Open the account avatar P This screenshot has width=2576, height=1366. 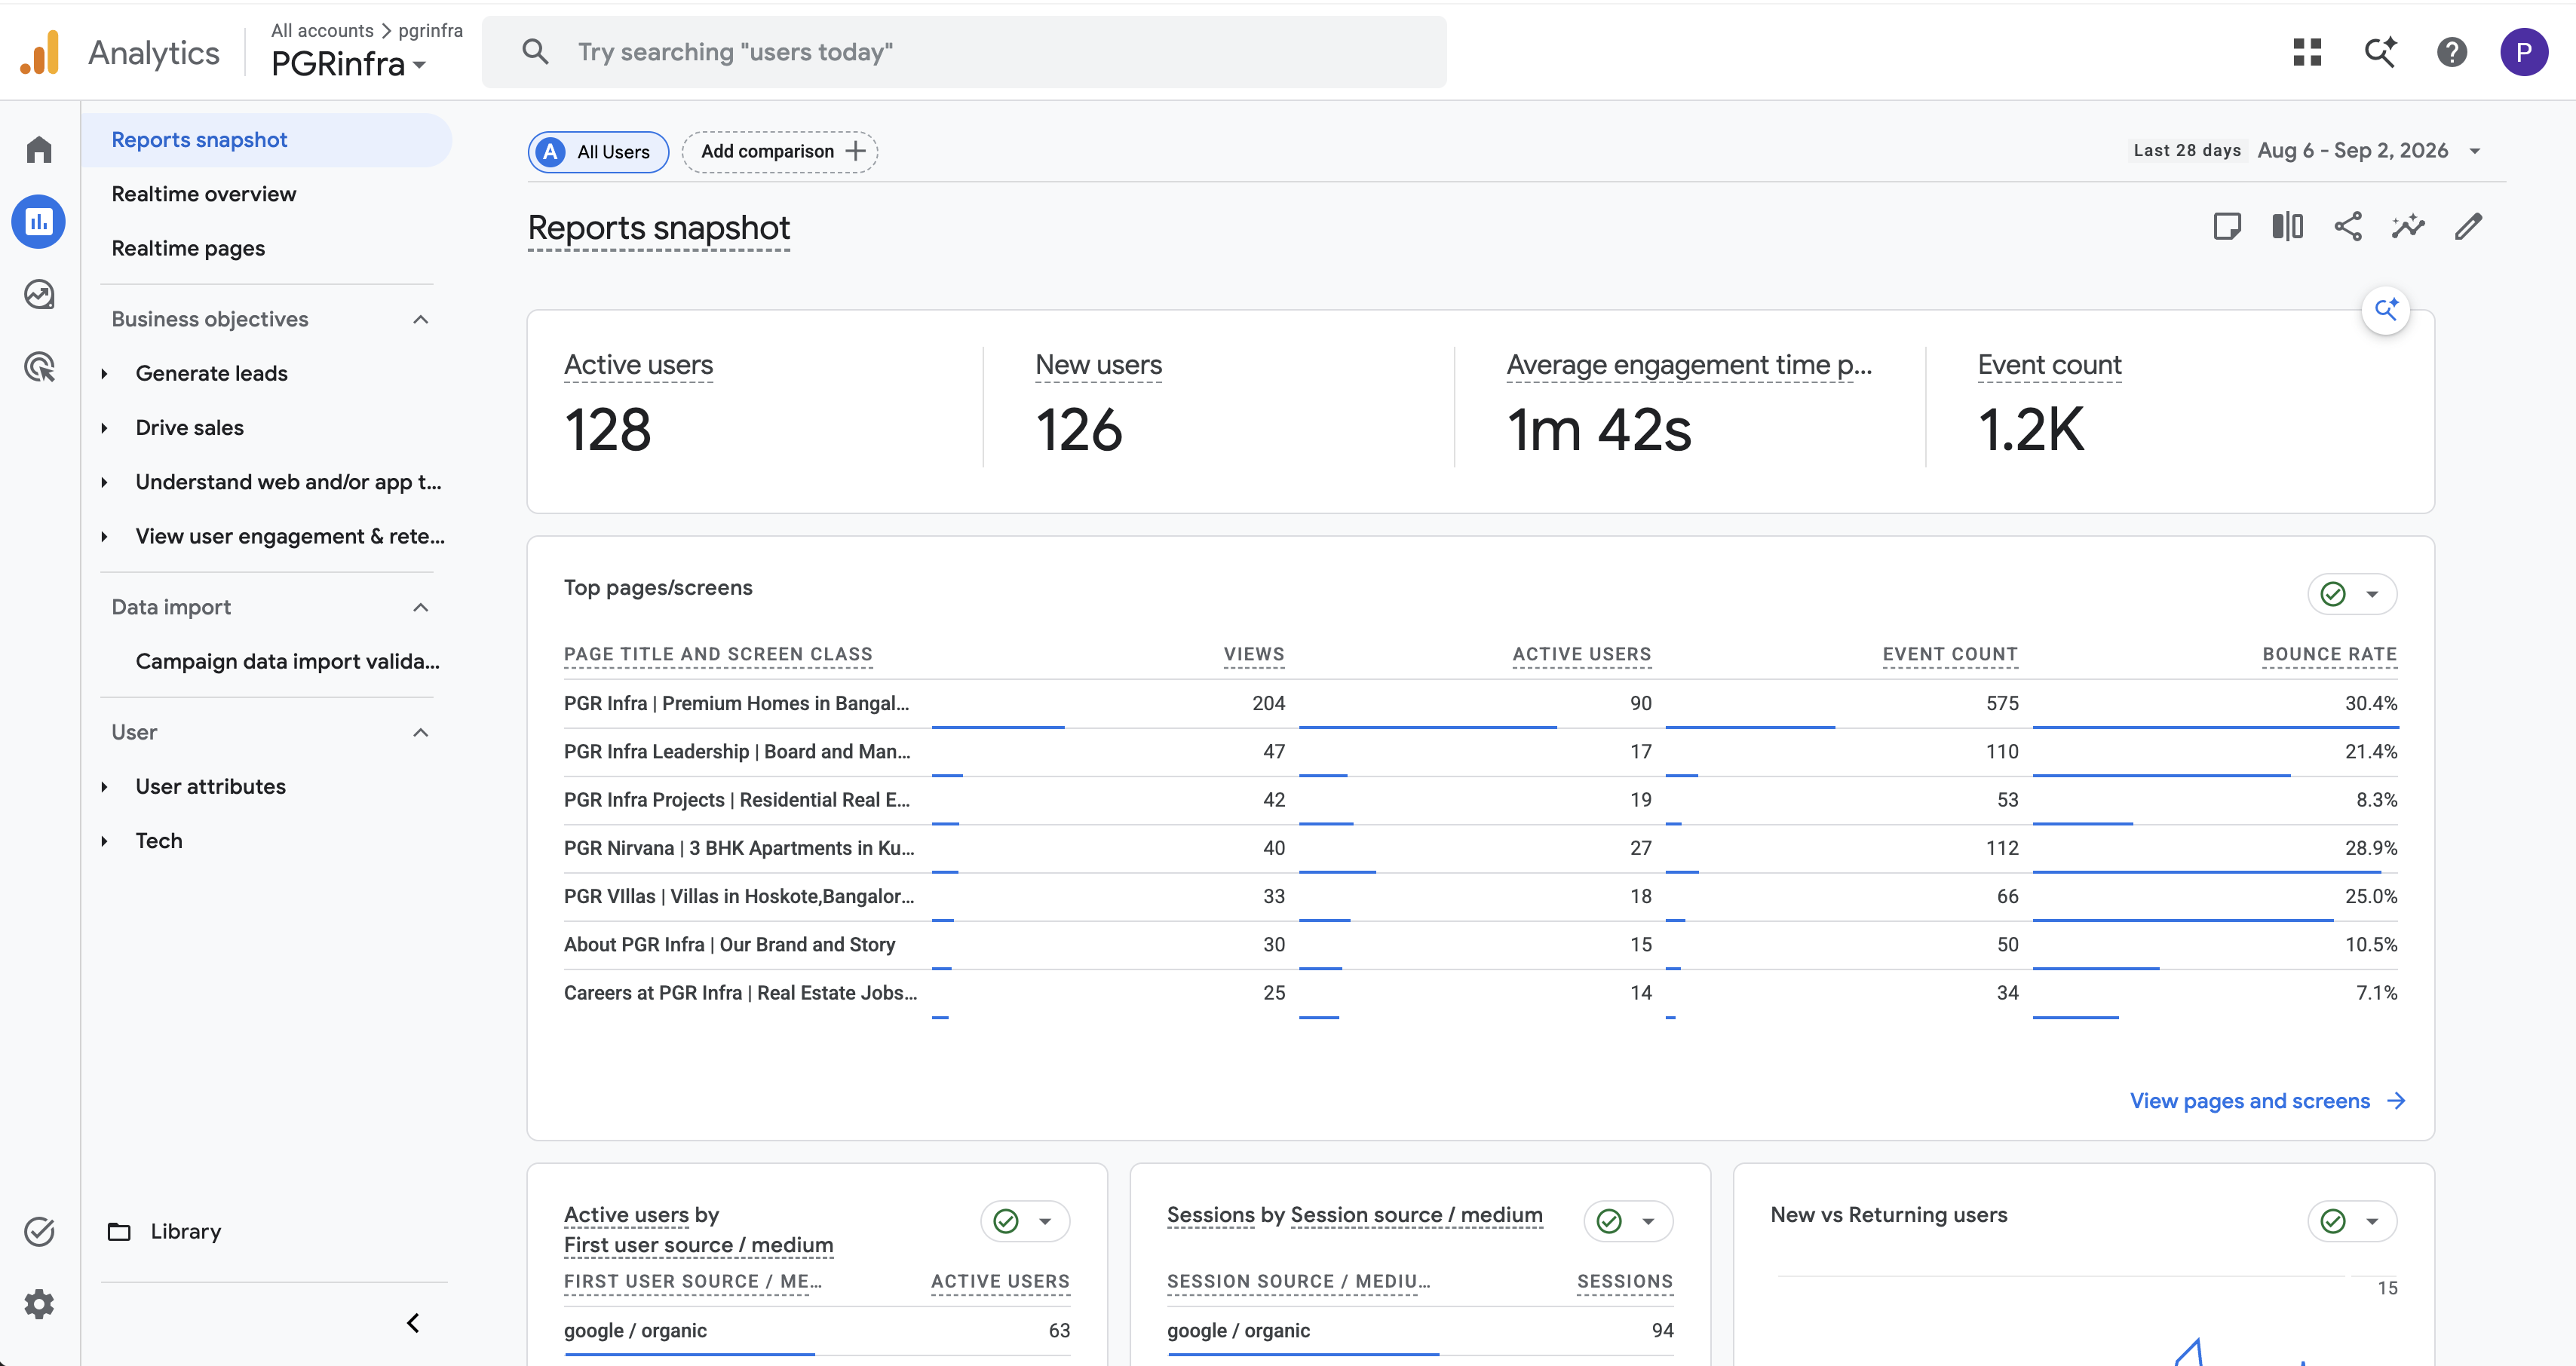click(x=2524, y=52)
